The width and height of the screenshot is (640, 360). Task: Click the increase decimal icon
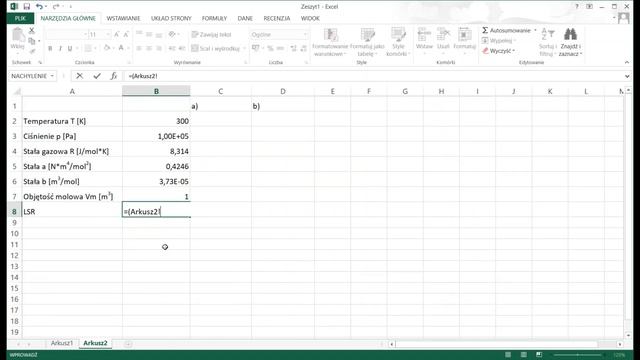point(293,48)
